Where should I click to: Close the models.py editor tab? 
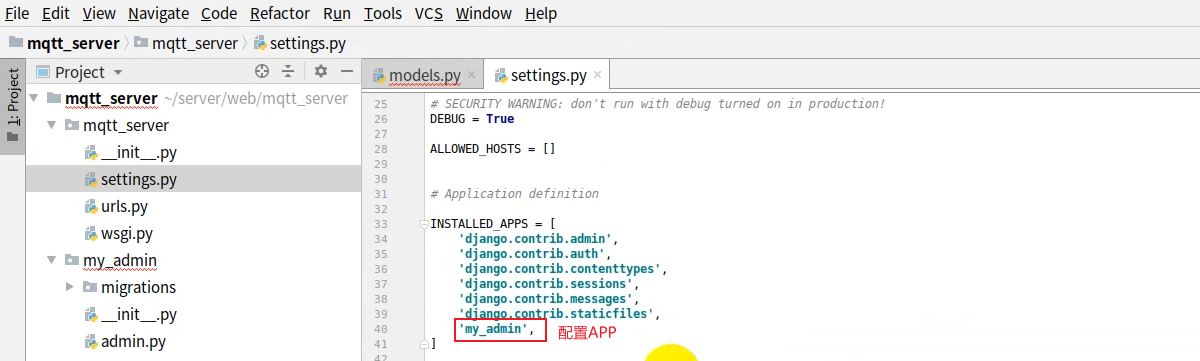(x=472, y=75)
